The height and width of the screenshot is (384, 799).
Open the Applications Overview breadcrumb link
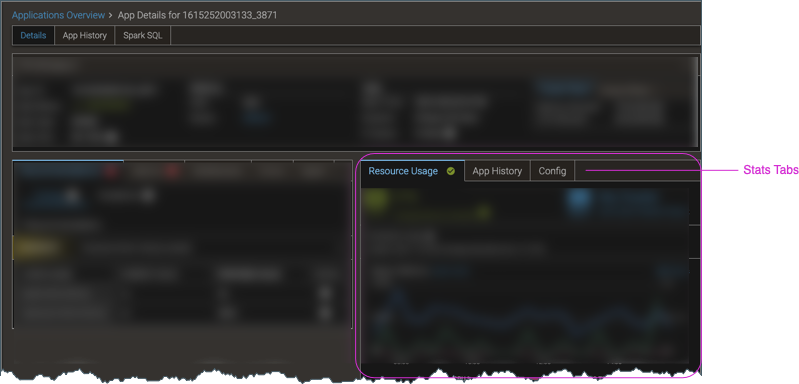[x=58, y=15]
